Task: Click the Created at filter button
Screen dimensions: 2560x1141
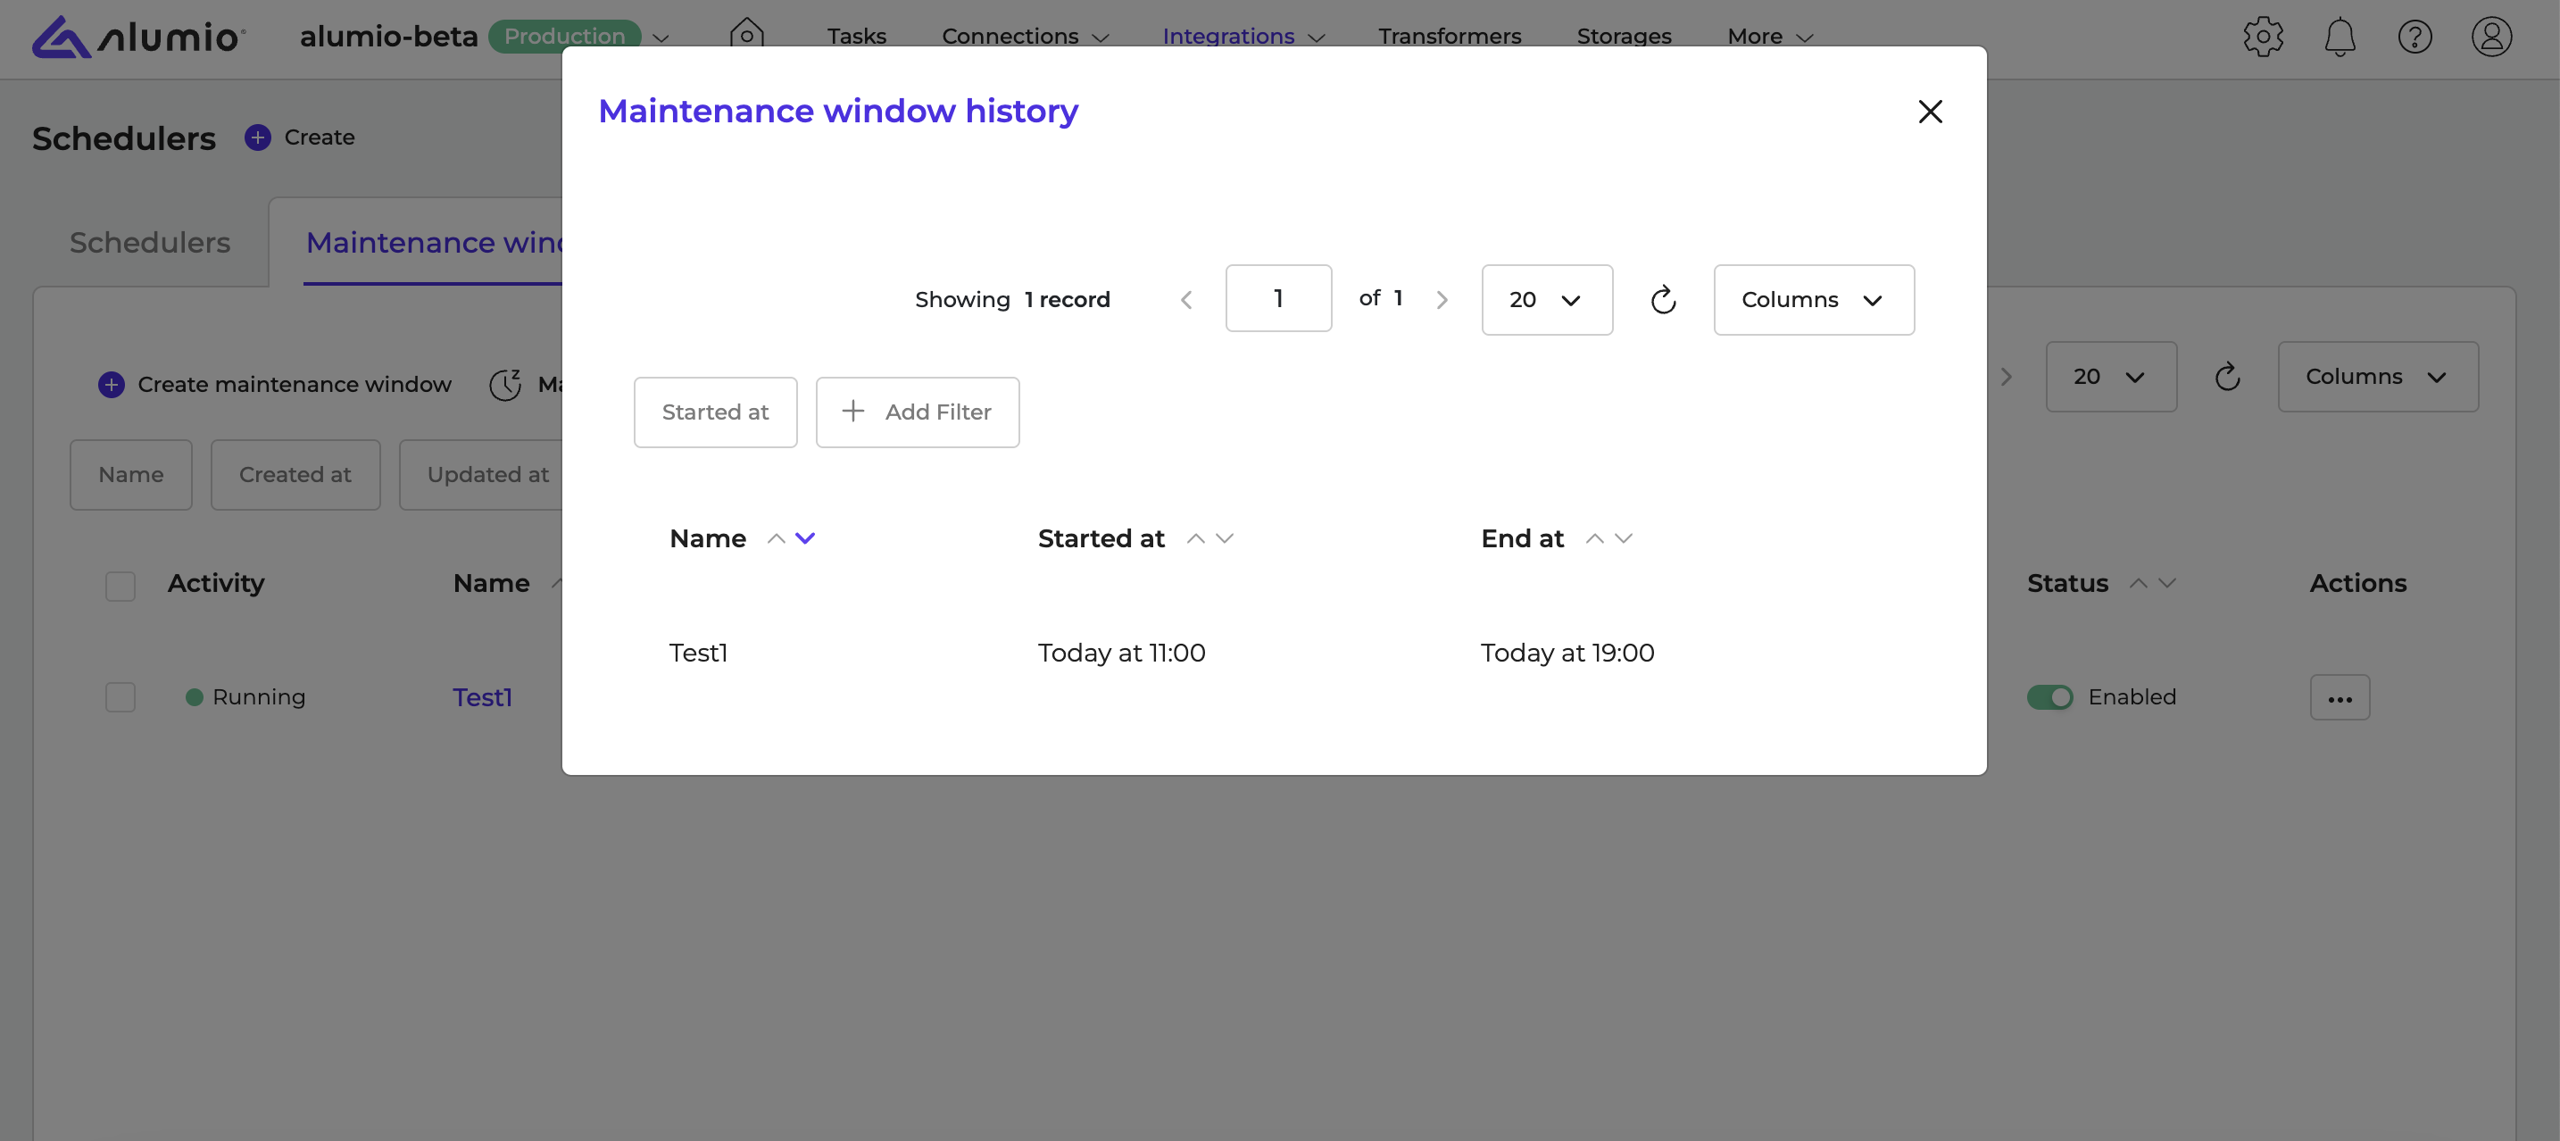Action: click(x=295, y=475)
